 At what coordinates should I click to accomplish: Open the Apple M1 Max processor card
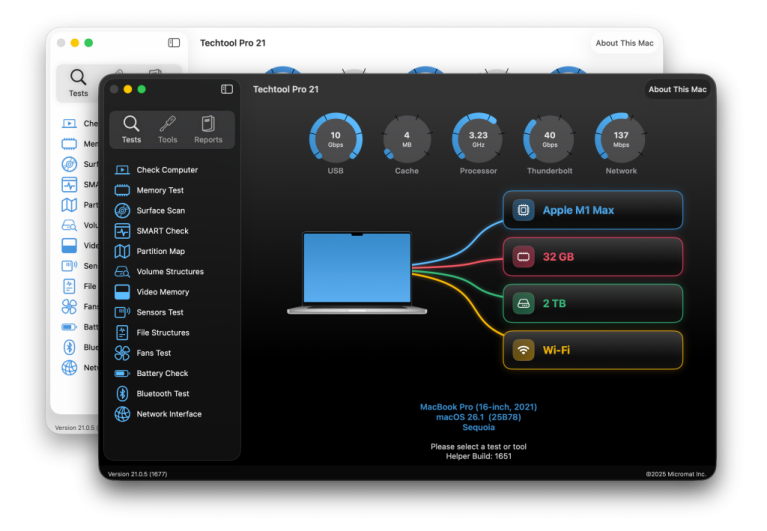(x=592, y=210)
